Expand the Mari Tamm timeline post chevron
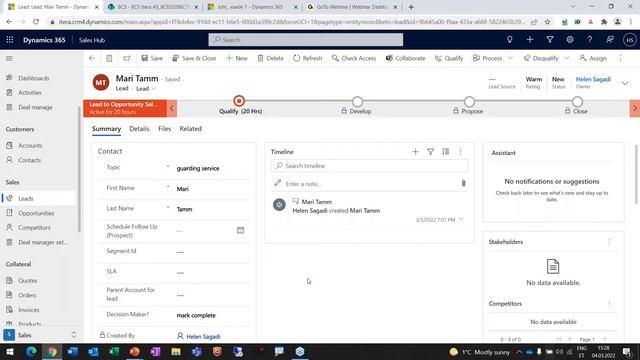Viewport: 640px width, 360px height. click(x=461, y=219)
